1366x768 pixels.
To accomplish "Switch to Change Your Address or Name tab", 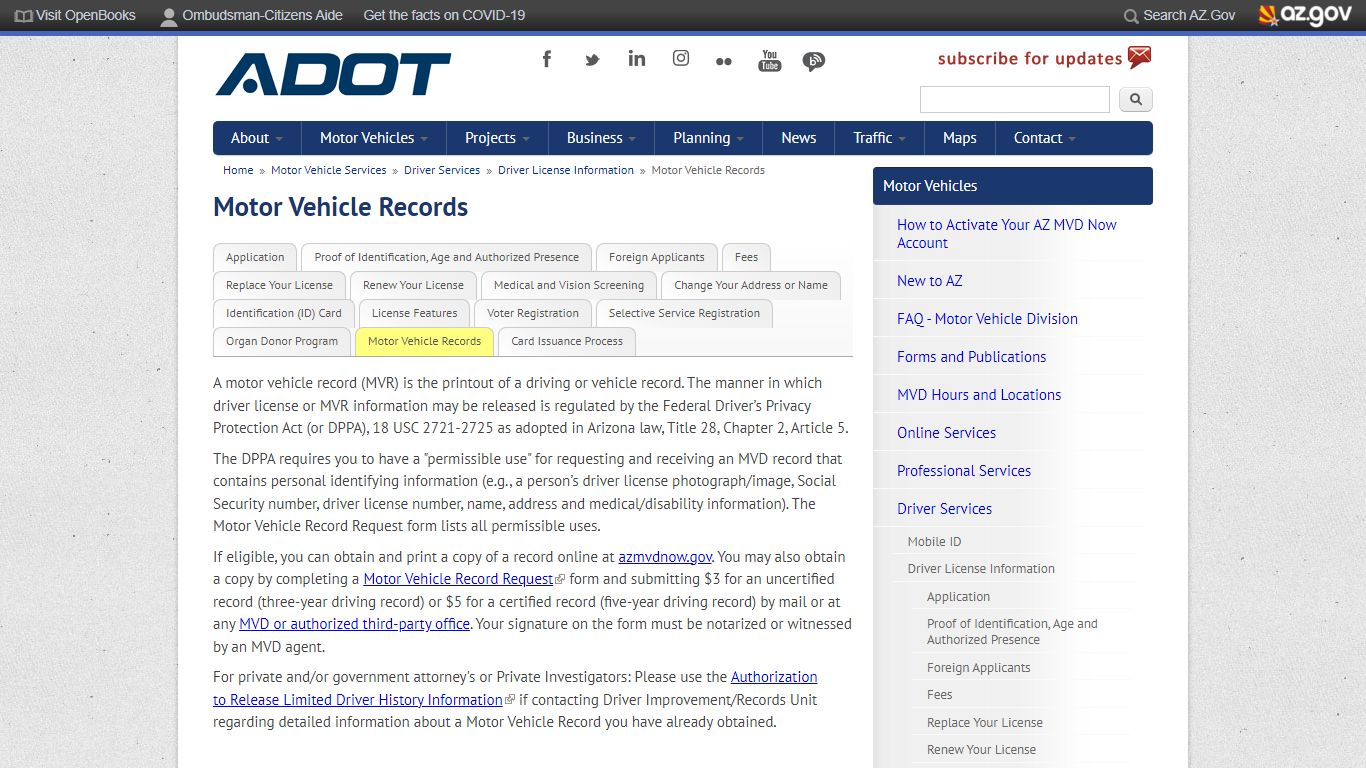I will (750, 285).
